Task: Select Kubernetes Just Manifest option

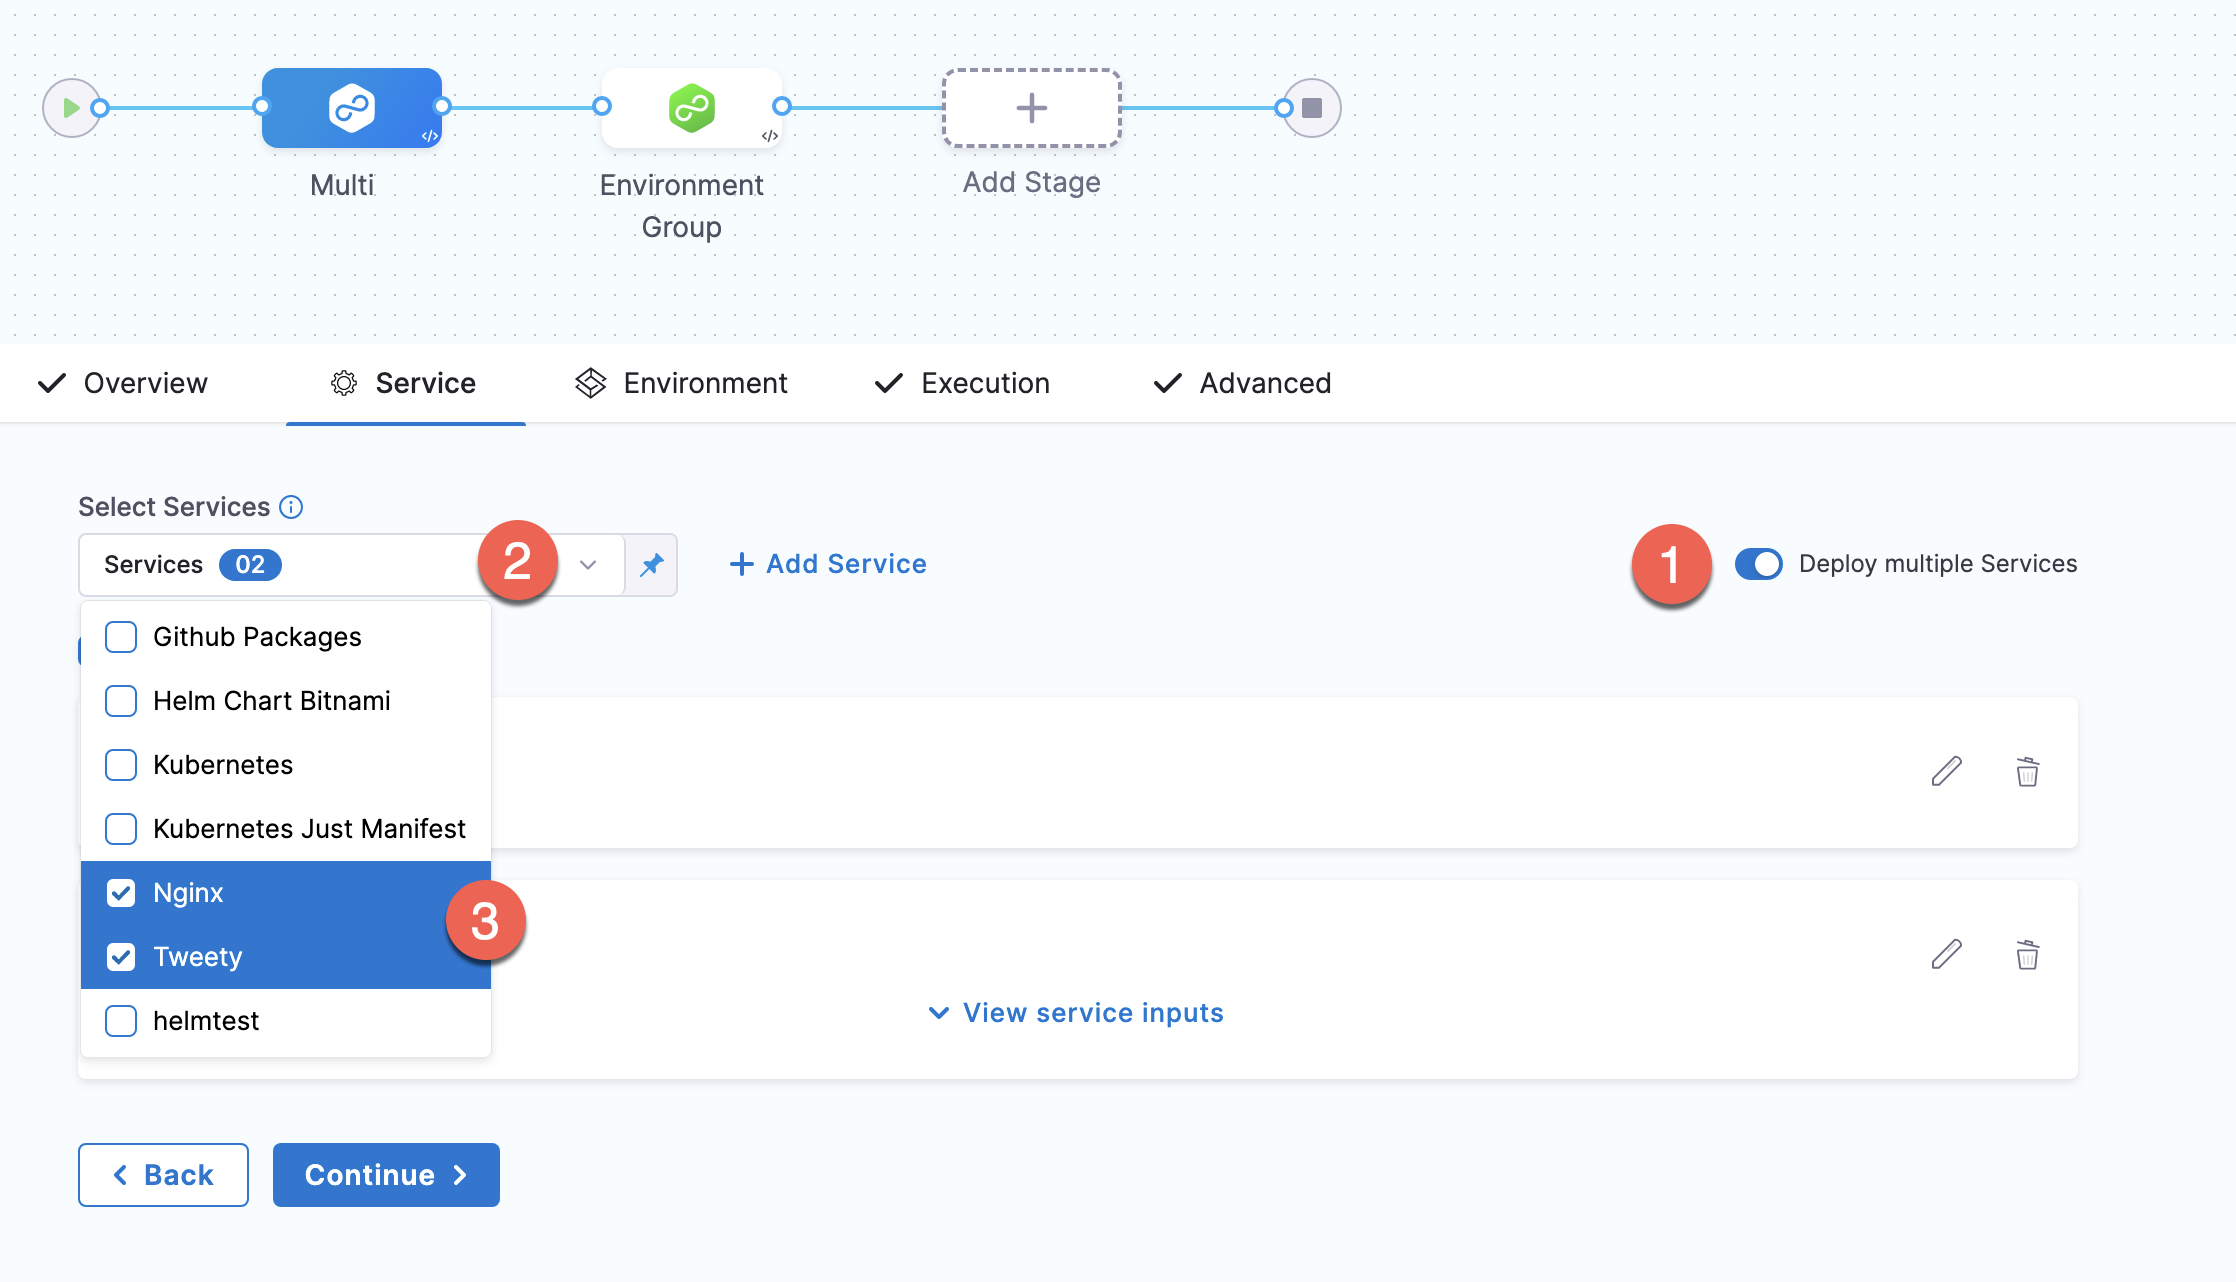Action: pyautogui.click(x=308, y=829)
